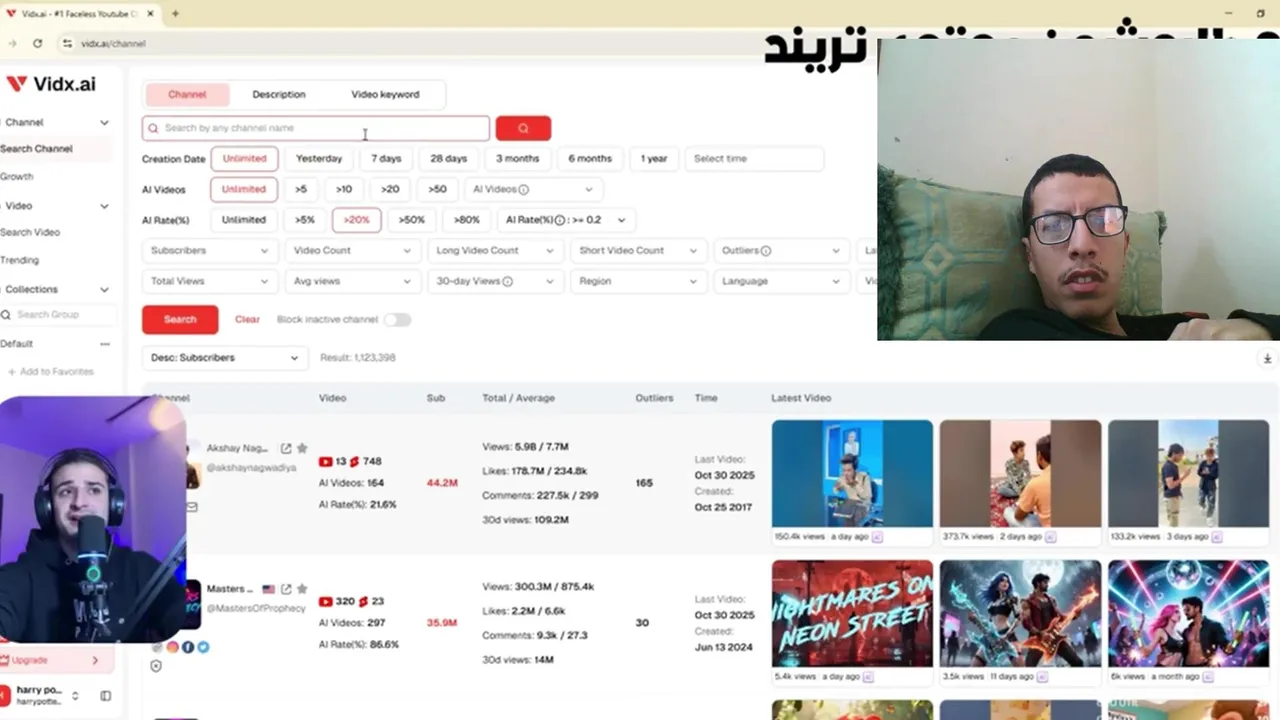Click the red Search button
Viewport: 1280px width, 720px height.
180,319
